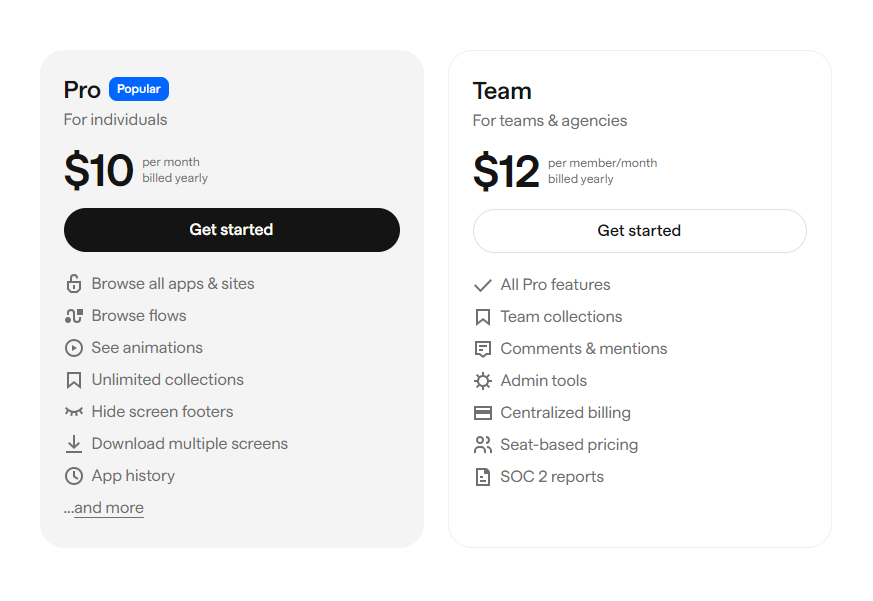Click the Admin tools gear icon

pos(482,381)
